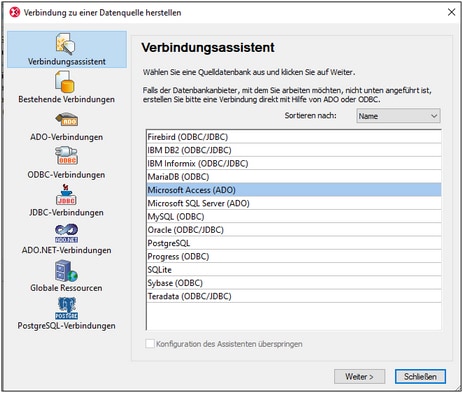Close the dialog with the X button
Image resolution: width=463 pixels, height=393 pixels.
pos(451,12)
